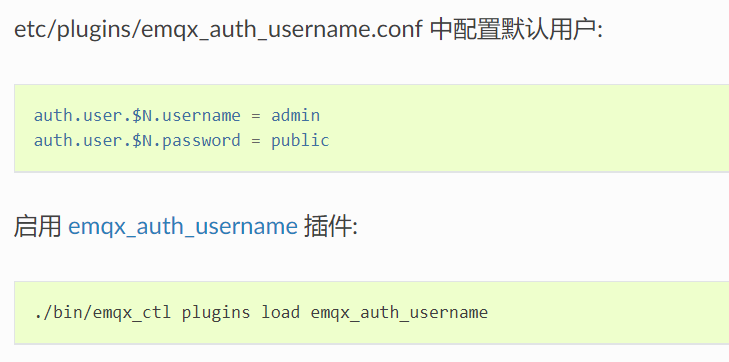Click the line "auth.user.$N.password = public"

181,140
